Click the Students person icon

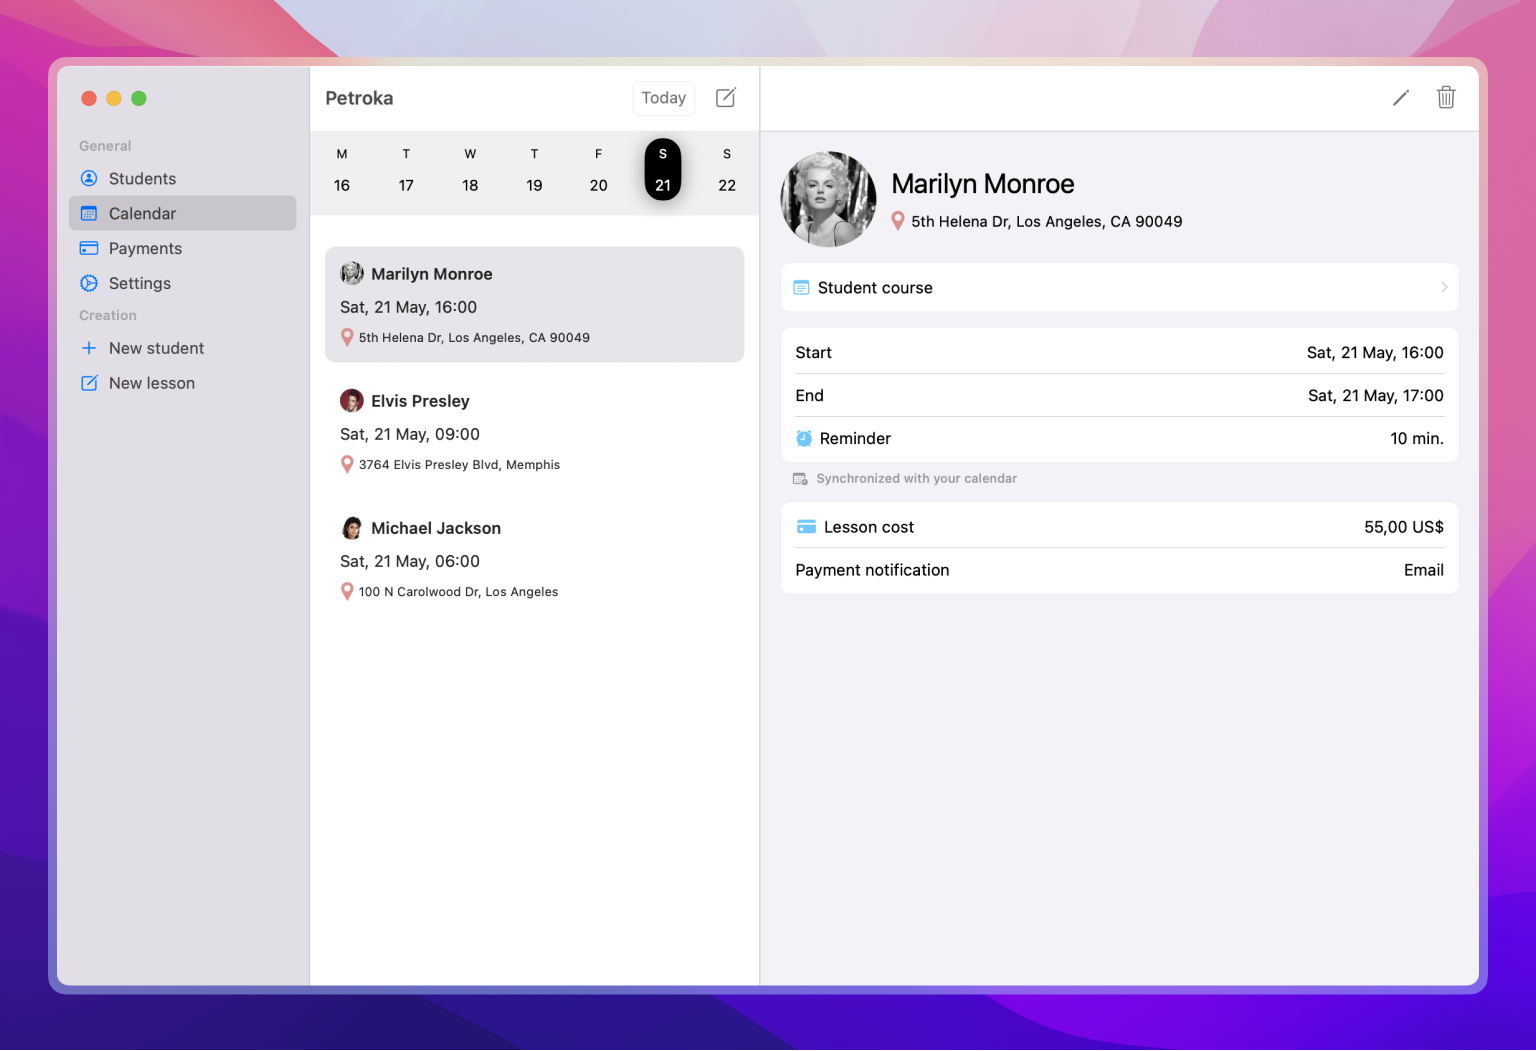(89, 179)
